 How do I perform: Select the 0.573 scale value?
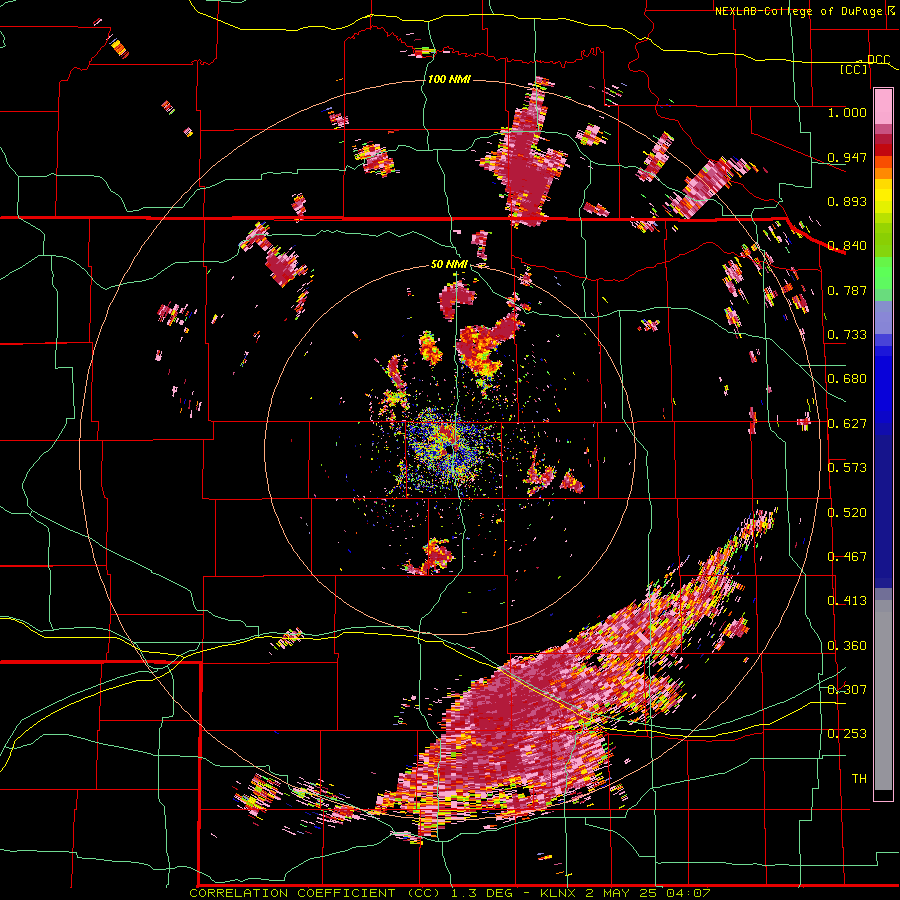pos(847,468)
